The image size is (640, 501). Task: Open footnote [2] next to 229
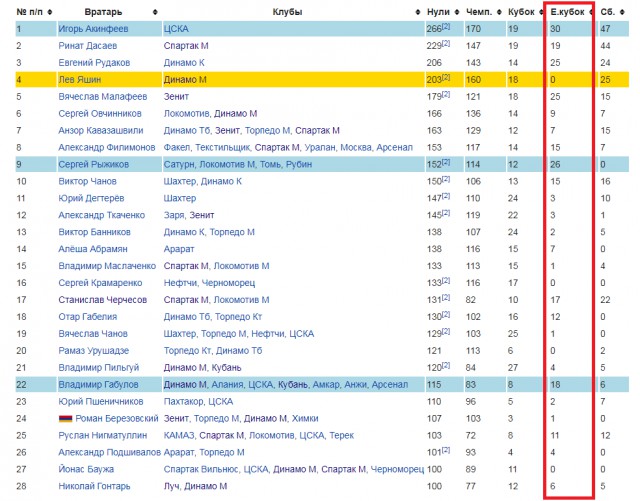click(446, 43)
